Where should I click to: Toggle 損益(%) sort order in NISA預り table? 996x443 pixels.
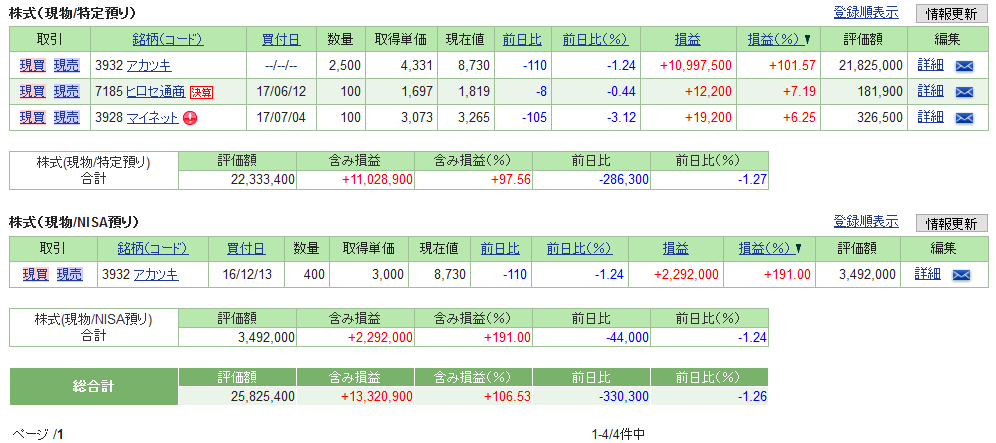pyautogui.click(x=770, y=249)
